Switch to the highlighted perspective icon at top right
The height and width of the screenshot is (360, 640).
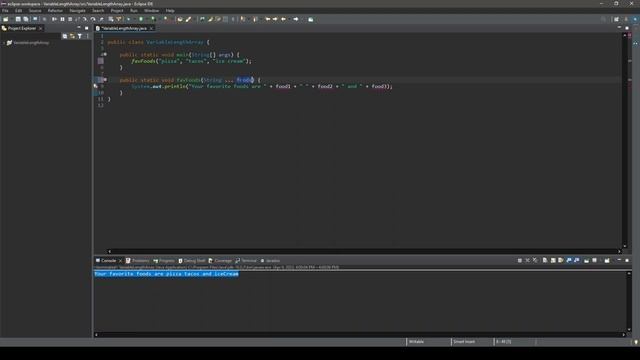pos(635,19)
